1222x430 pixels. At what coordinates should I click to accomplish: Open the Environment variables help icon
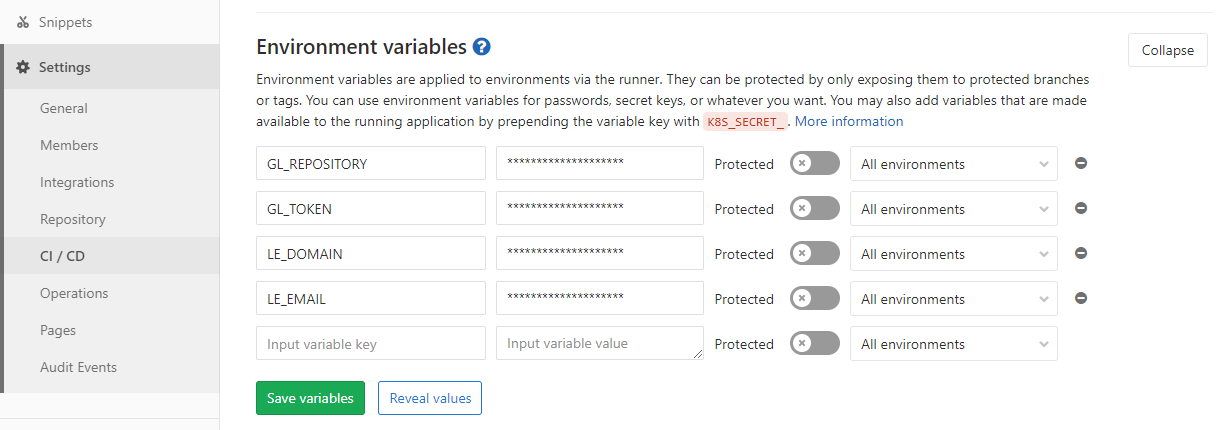(482, 47)
